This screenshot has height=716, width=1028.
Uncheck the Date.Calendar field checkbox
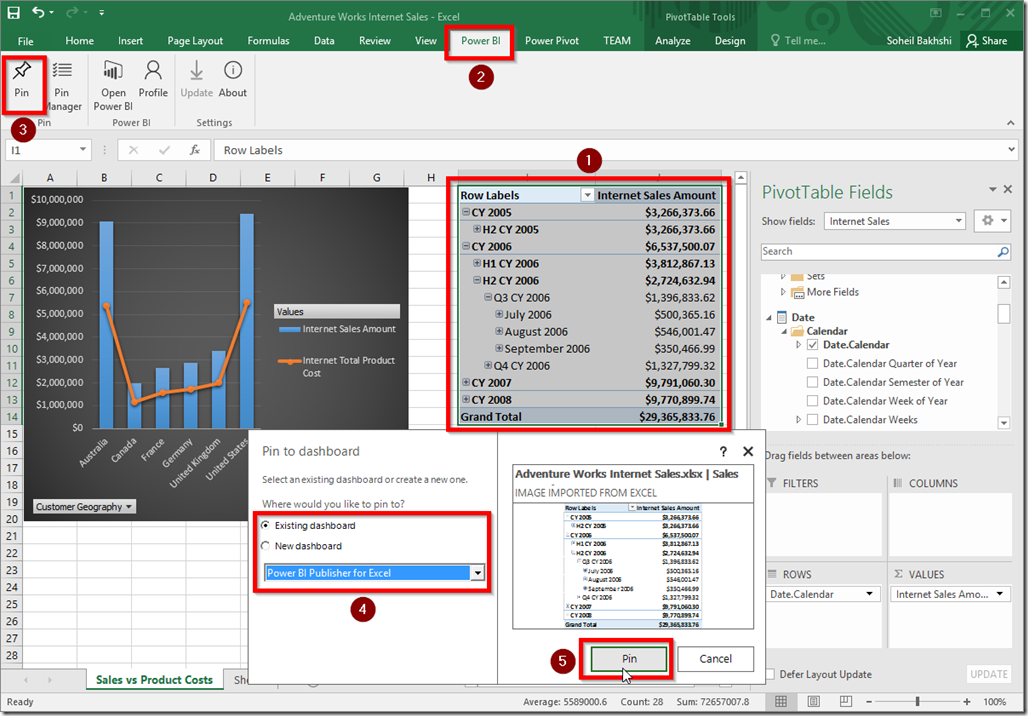812,345
